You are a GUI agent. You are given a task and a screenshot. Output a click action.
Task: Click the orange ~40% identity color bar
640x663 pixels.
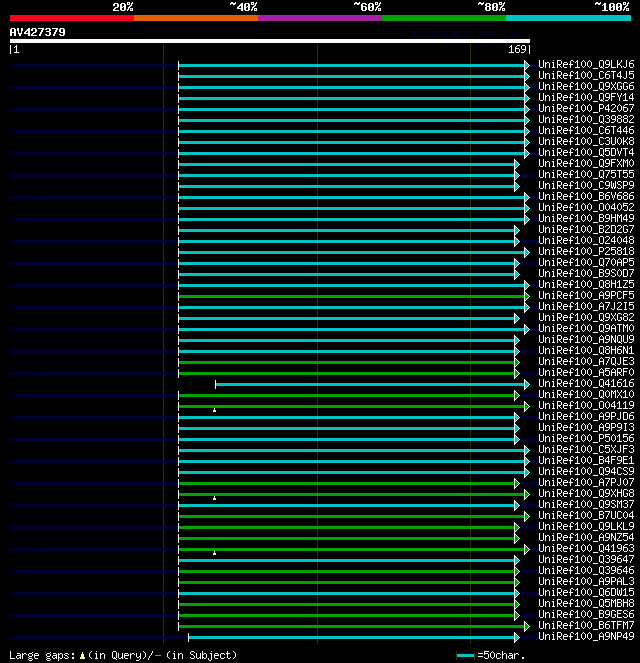(x=196, y=18)
